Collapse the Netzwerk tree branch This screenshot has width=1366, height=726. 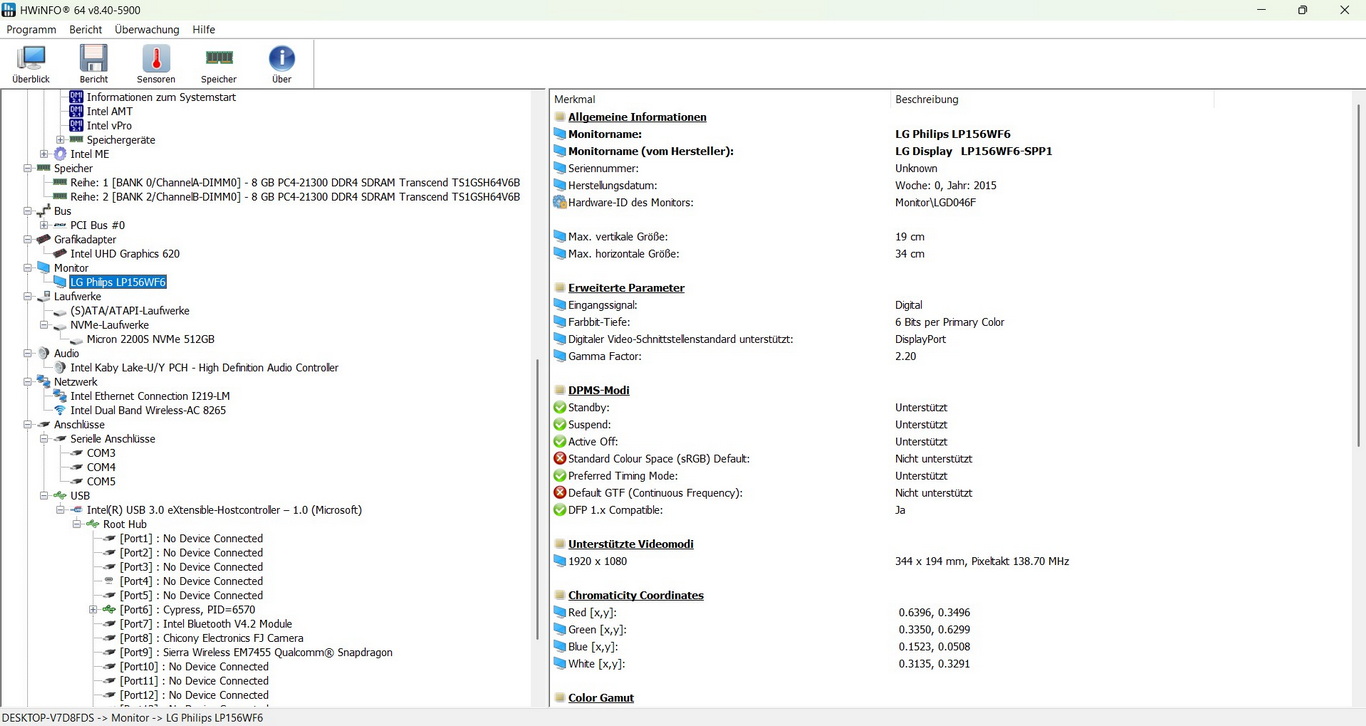[x=28, y=382]
